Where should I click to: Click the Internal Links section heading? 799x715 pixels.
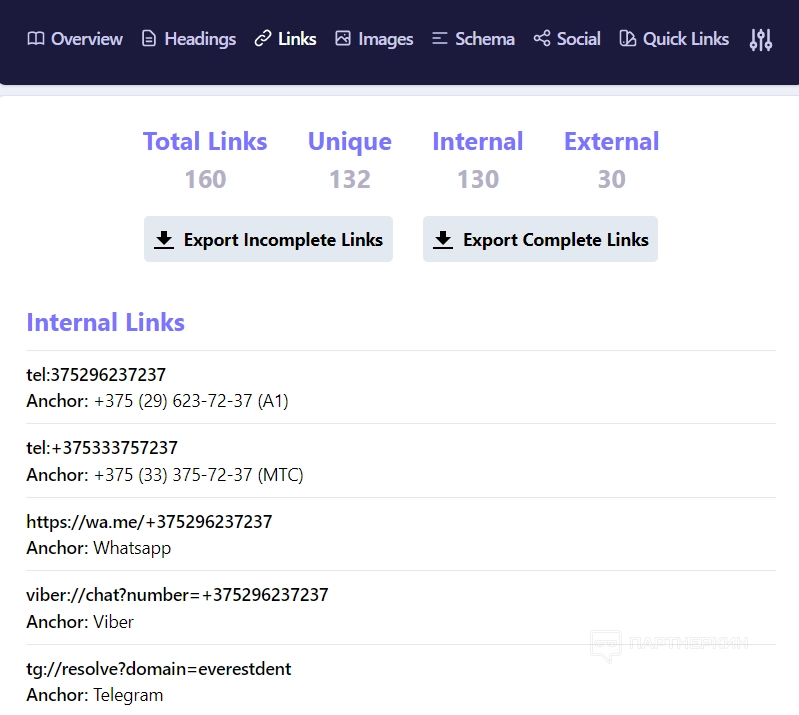(x=105, y=323)
